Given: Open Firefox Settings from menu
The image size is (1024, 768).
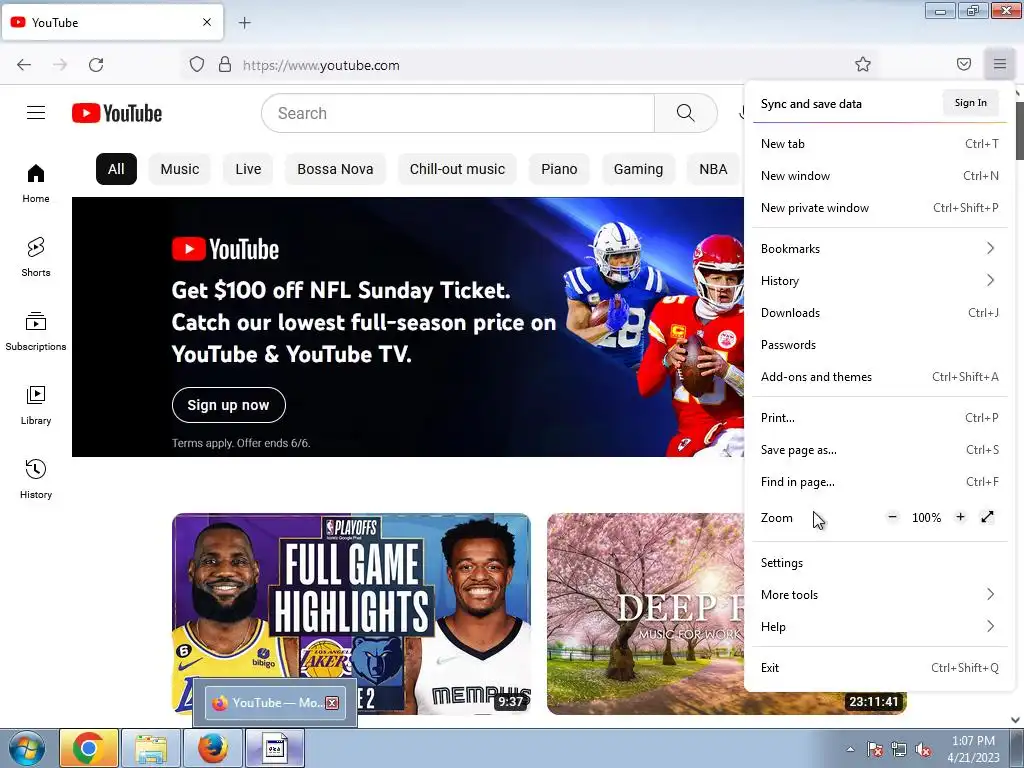Looking at the screenshot, I should [x=880, y=563].
